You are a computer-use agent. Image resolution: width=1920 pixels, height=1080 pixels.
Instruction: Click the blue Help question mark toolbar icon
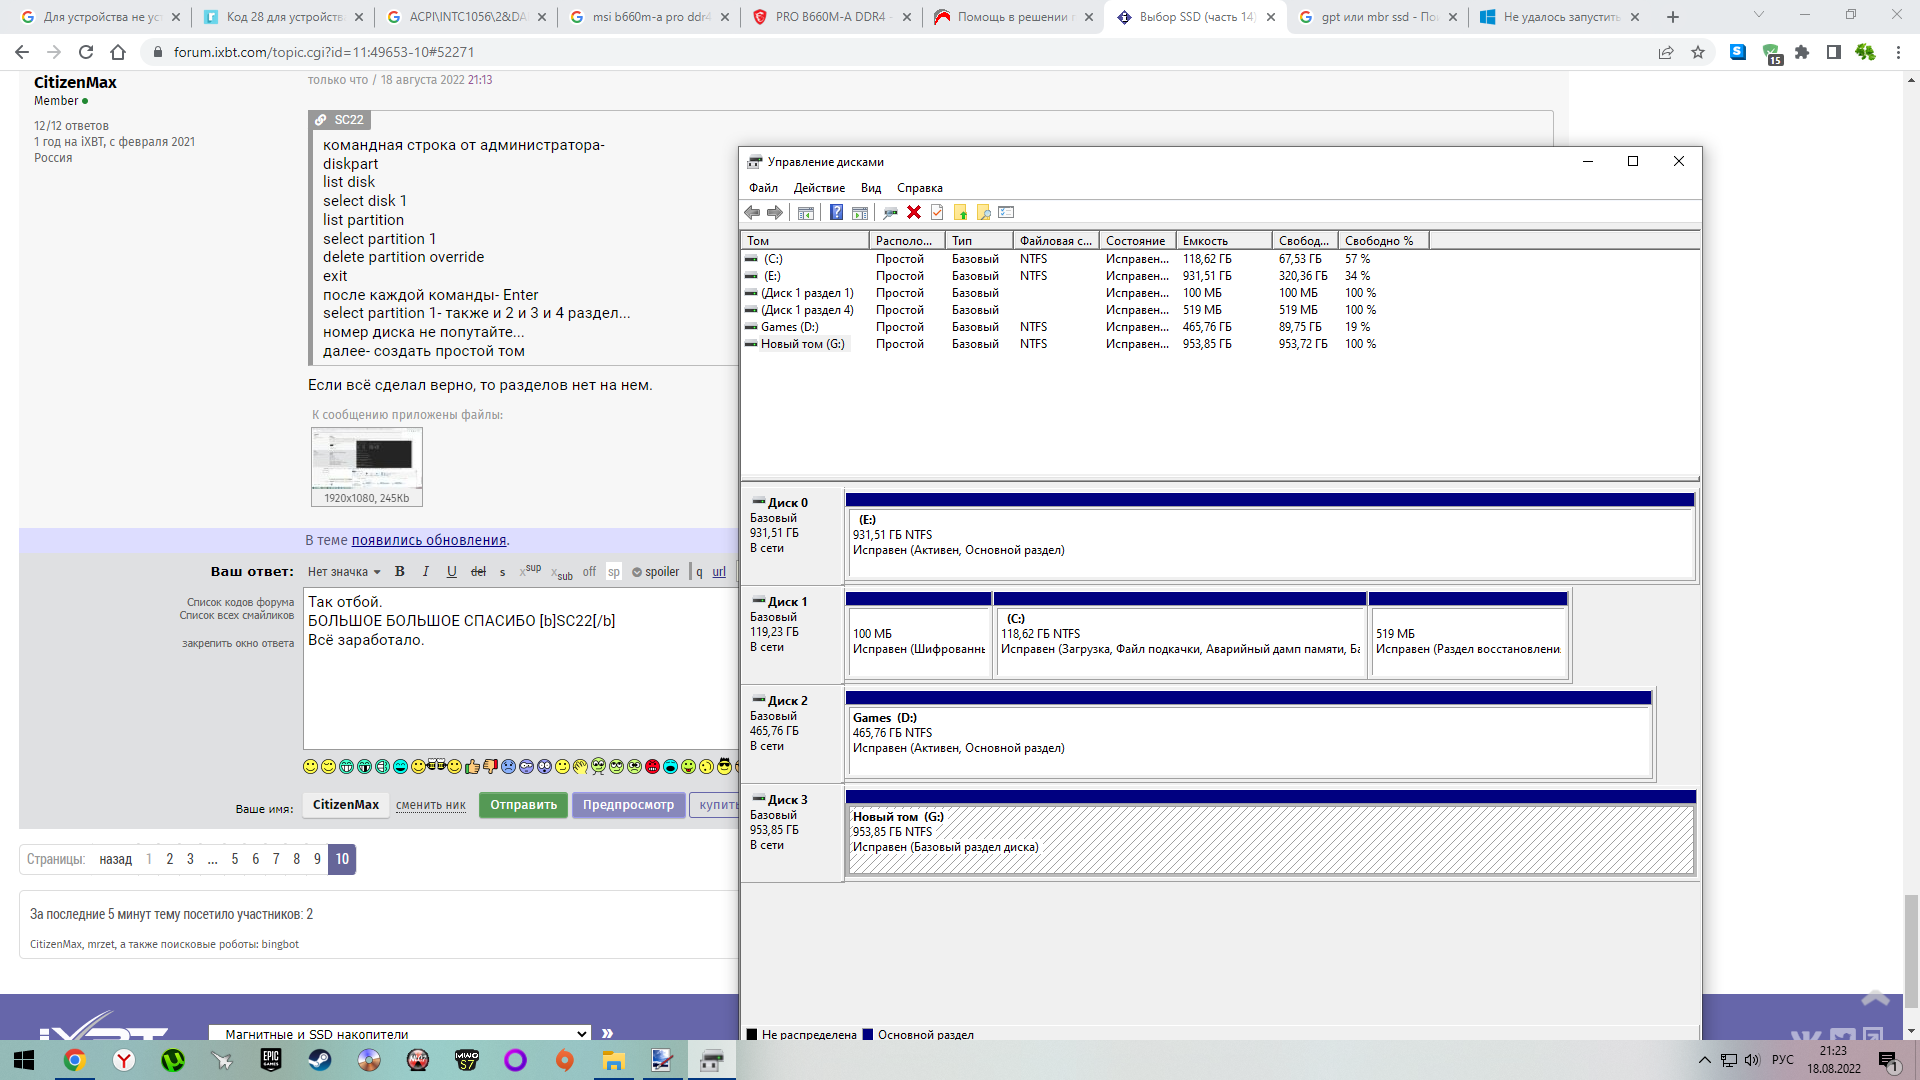coord(836,212)
